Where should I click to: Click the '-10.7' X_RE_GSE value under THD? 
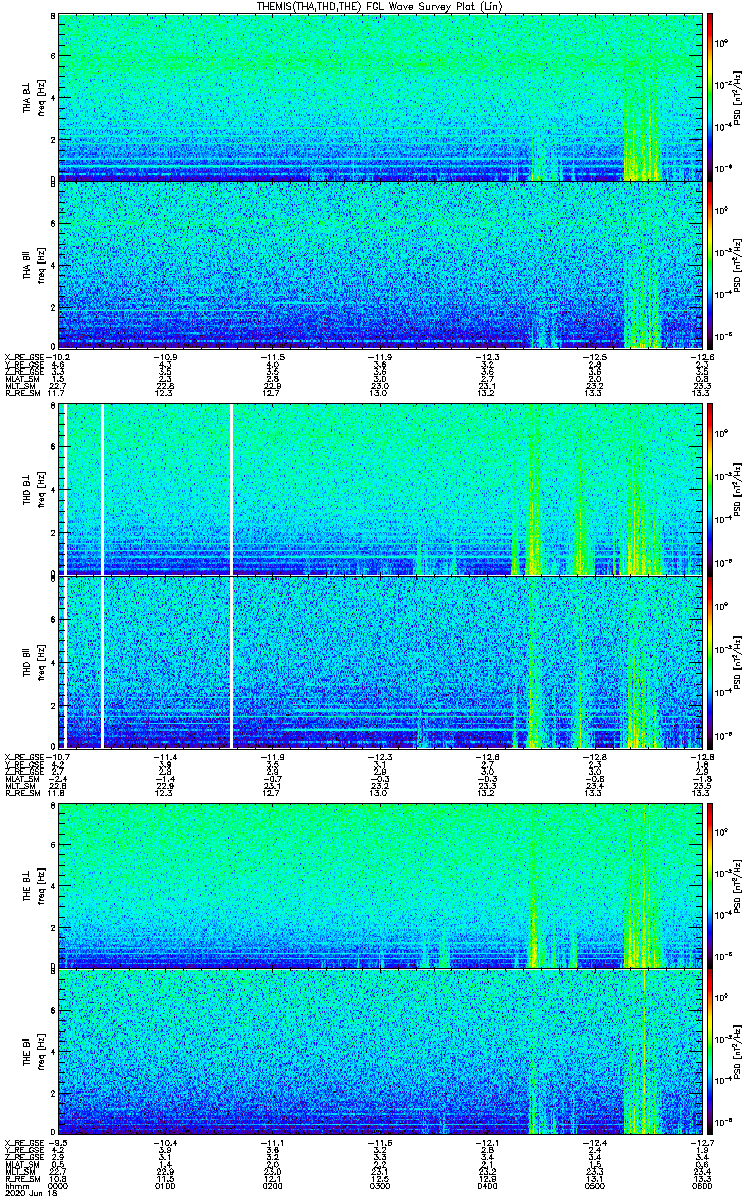click(57, 756)
